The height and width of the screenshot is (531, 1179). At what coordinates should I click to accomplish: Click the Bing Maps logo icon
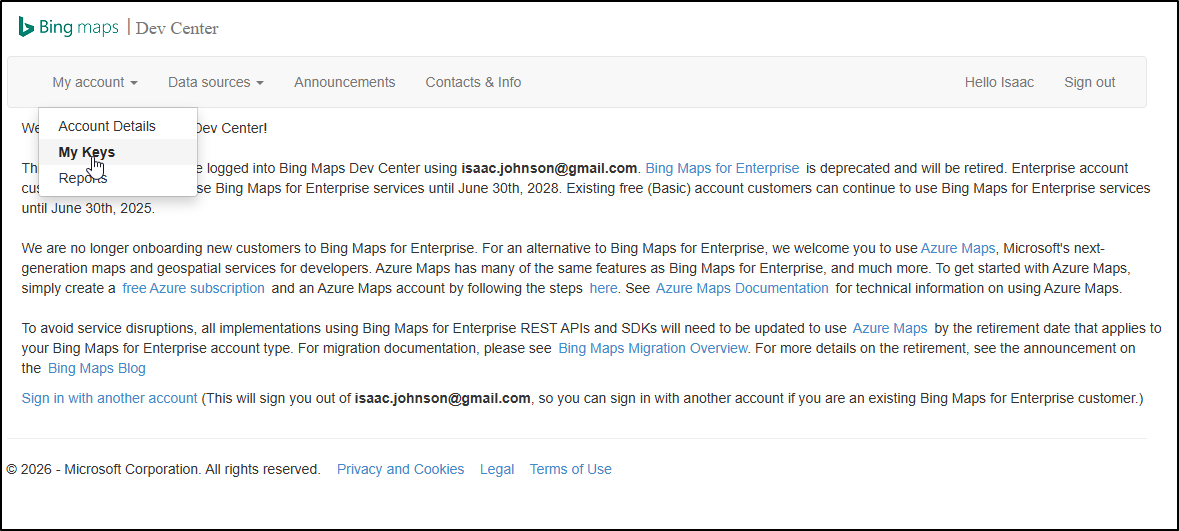click(27, 27)
